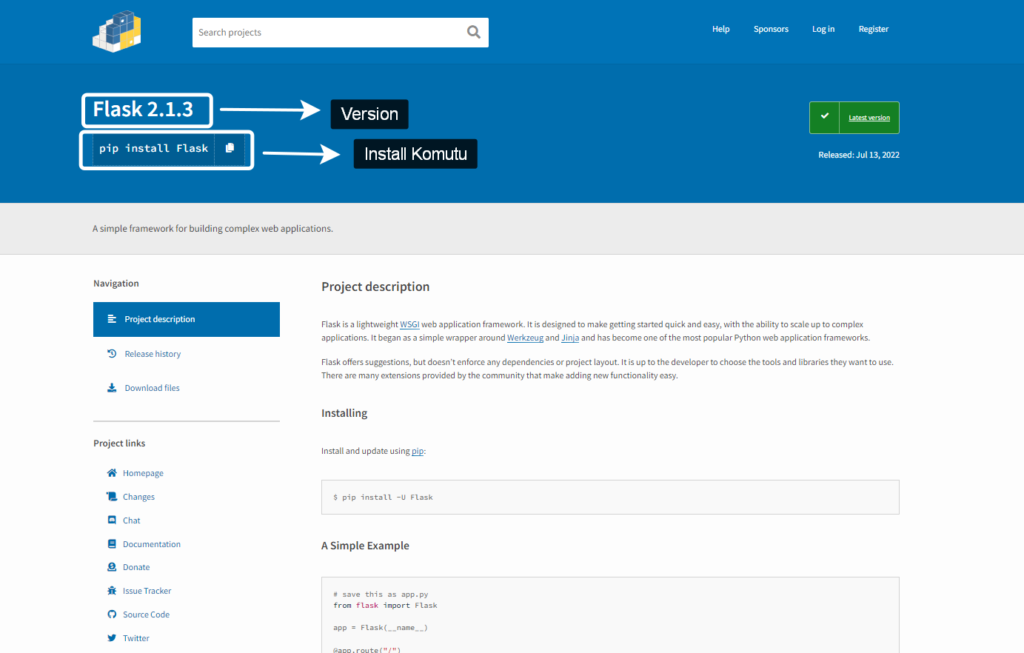Follow the Werkzeug link

coord(525,338)
